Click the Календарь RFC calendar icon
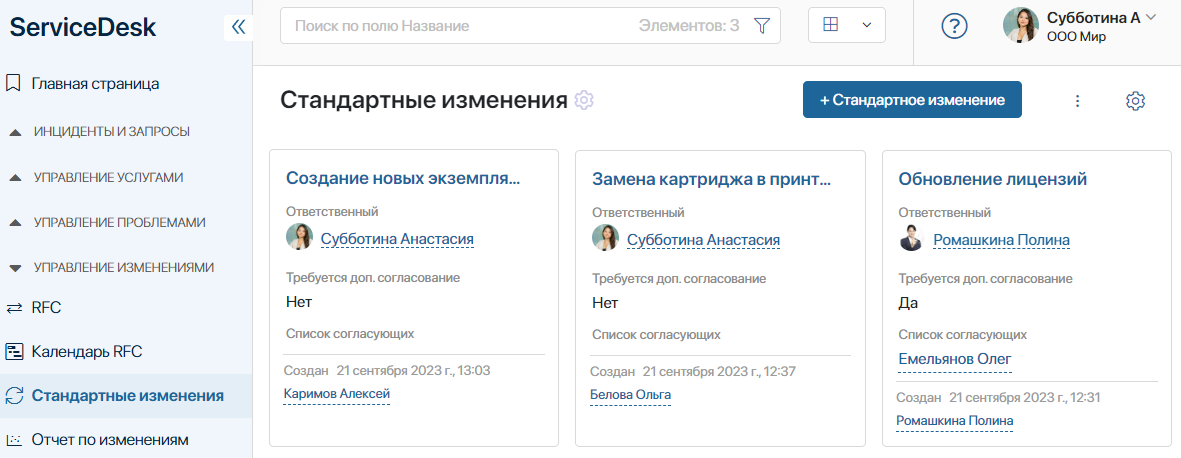 [14, 351]
